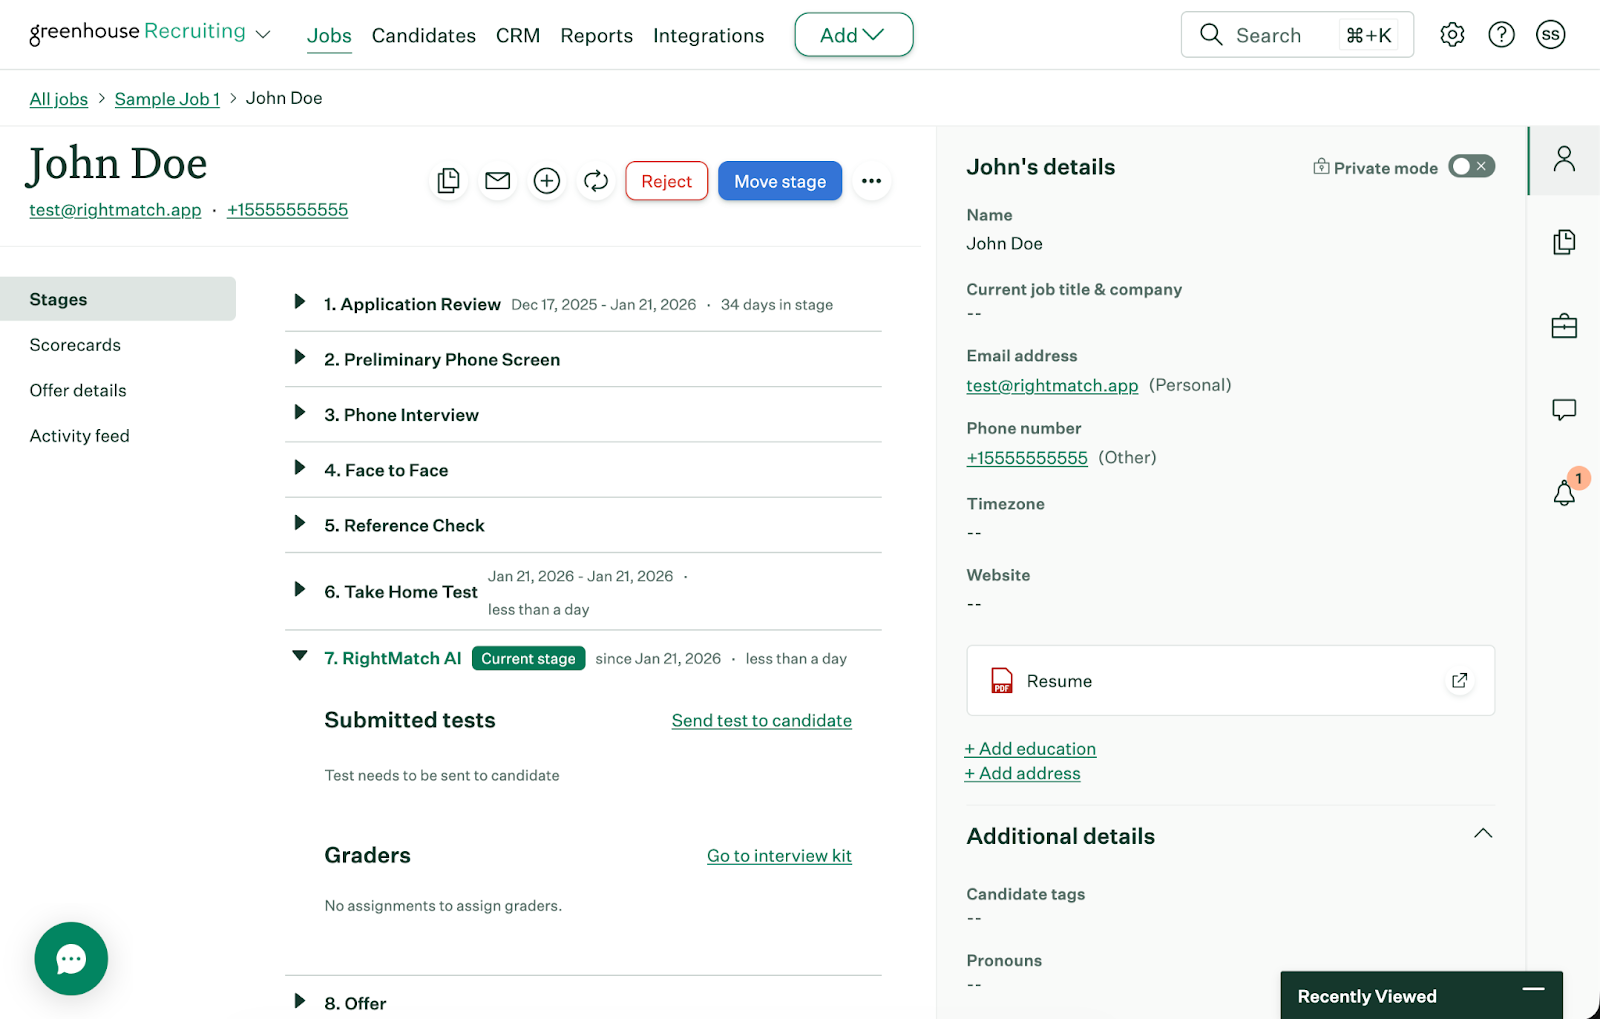Open the Add dropdown button
Image resolution: width=1600 pixels, height=1019 pixels.
point(853,35)
